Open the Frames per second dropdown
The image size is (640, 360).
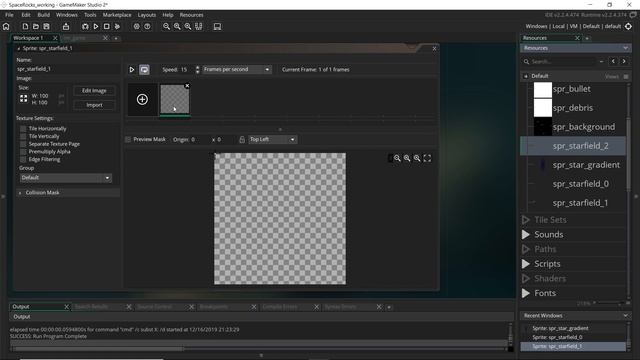point(237,70)
